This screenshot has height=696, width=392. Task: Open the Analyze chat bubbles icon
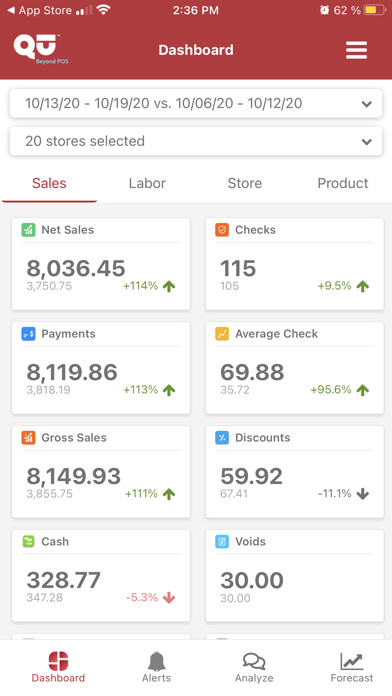(x=254, y=661)
